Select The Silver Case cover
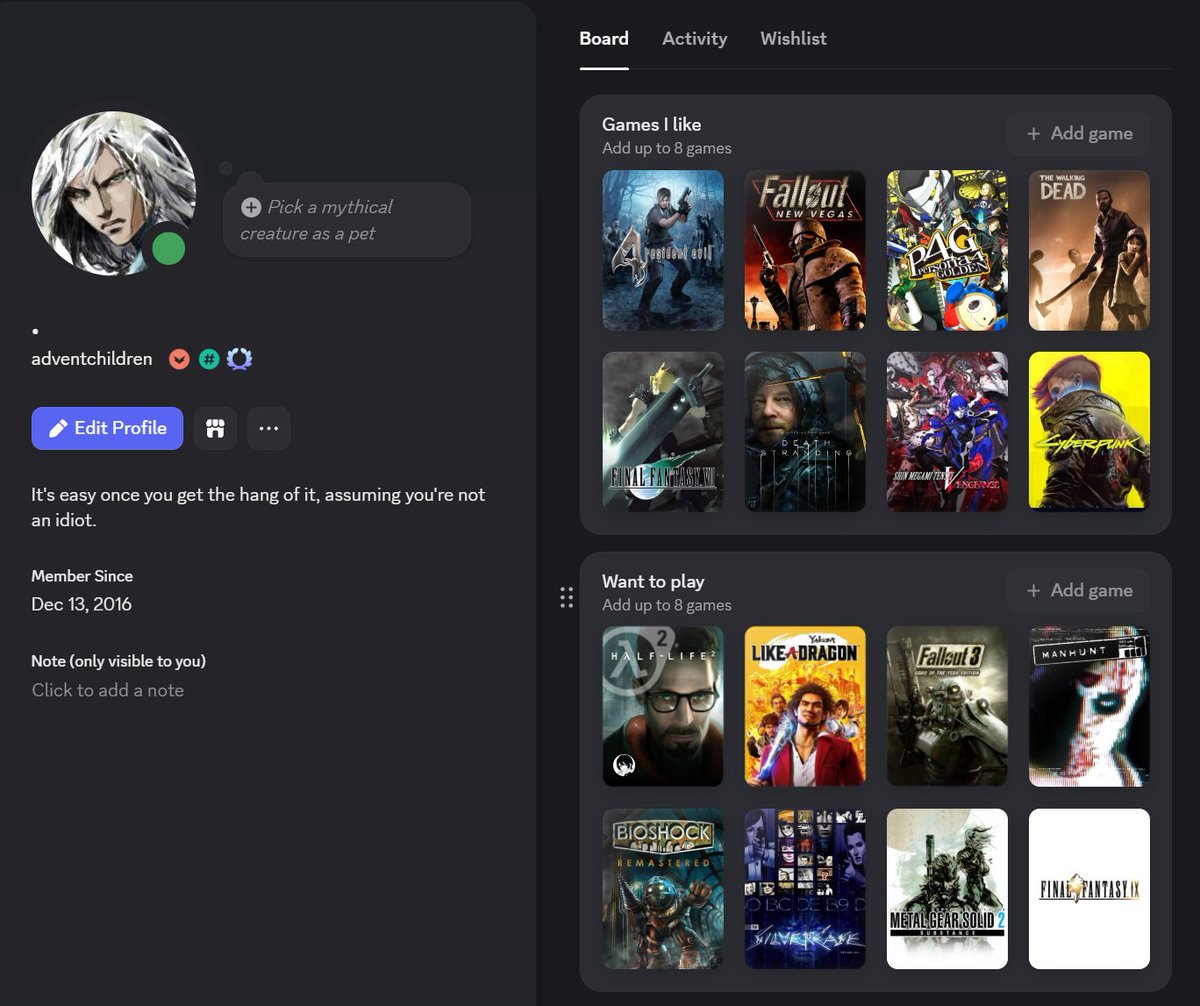Screen dimensions: 1200x1006 pos(805,889)
